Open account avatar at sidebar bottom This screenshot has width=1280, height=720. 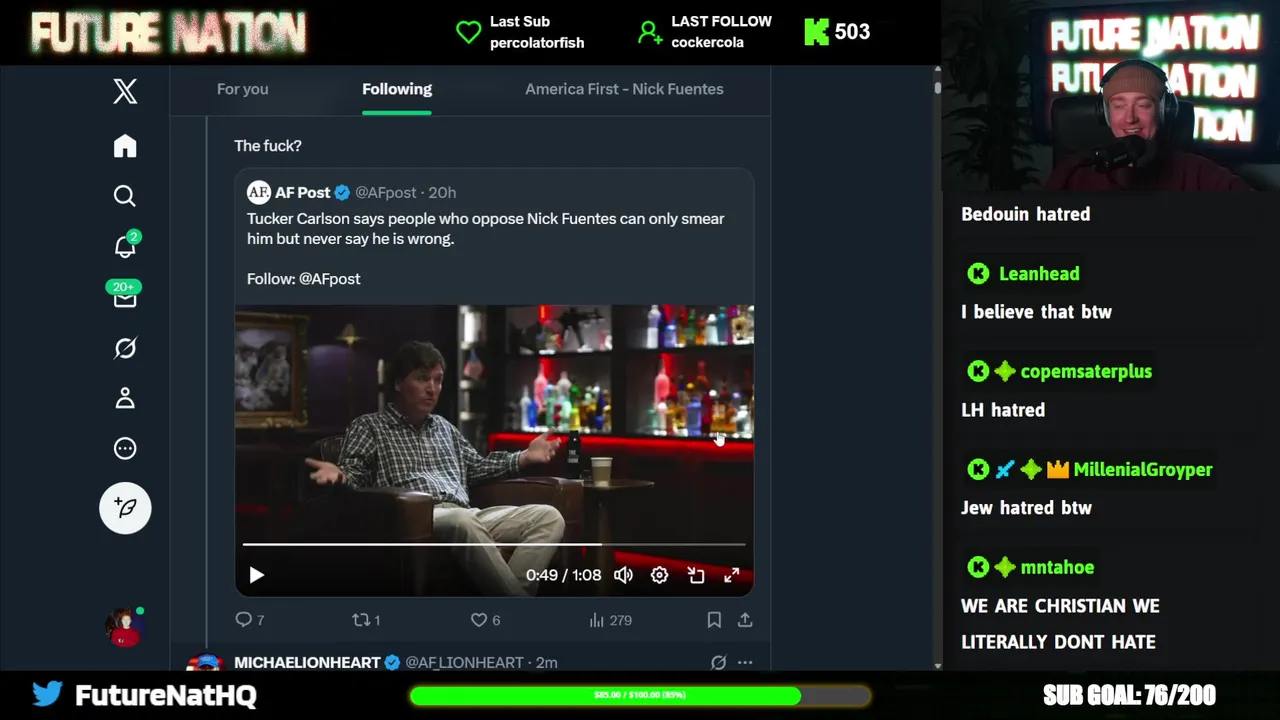[x=125, y=626]
